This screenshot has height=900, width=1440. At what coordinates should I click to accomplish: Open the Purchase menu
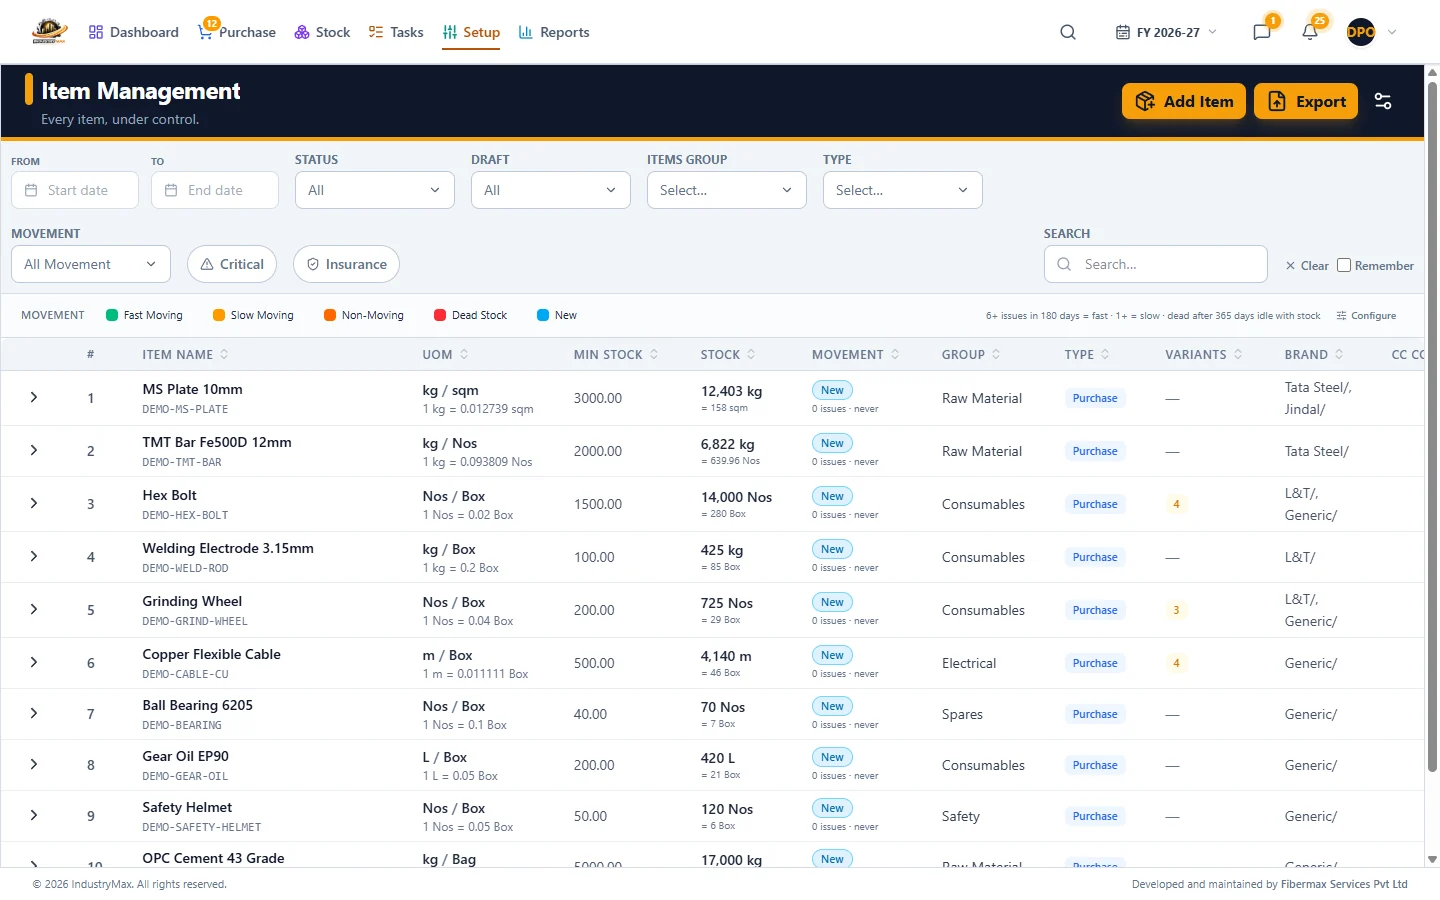(237, 32)
